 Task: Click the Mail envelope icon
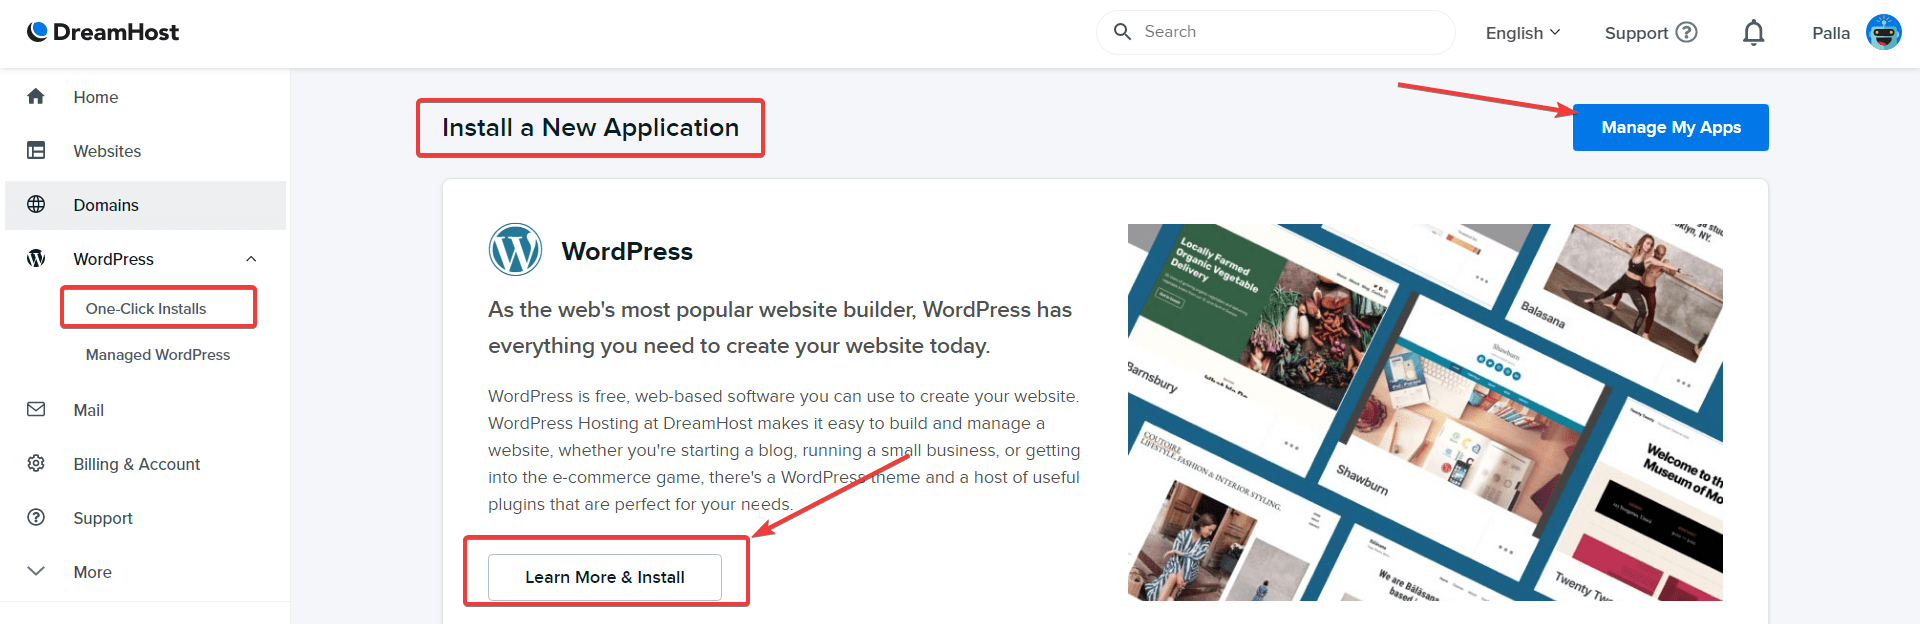pos(36,409)
